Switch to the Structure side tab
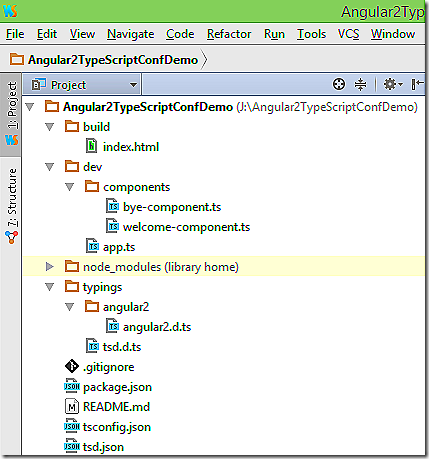This screenshot has height=459, width=429. point(12,206)
